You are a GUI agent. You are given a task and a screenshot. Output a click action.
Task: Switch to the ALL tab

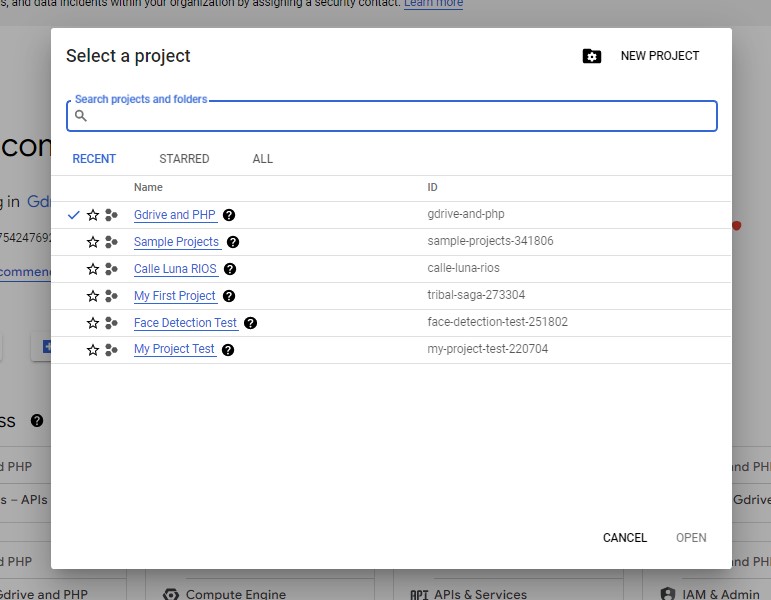tap(263, 159)
